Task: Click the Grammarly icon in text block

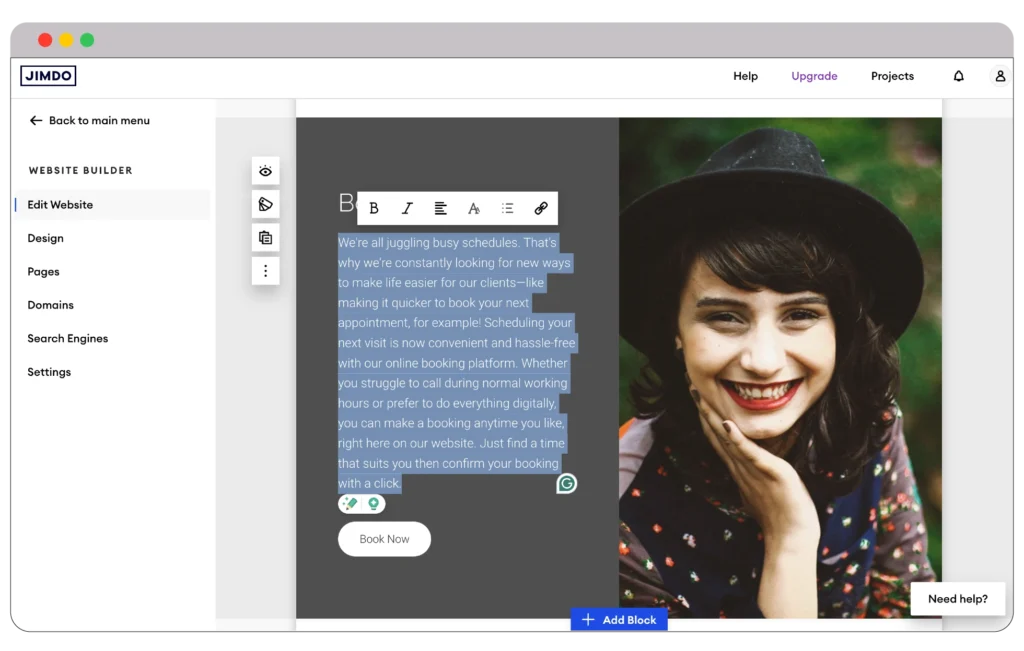Action: pos(566,484)
